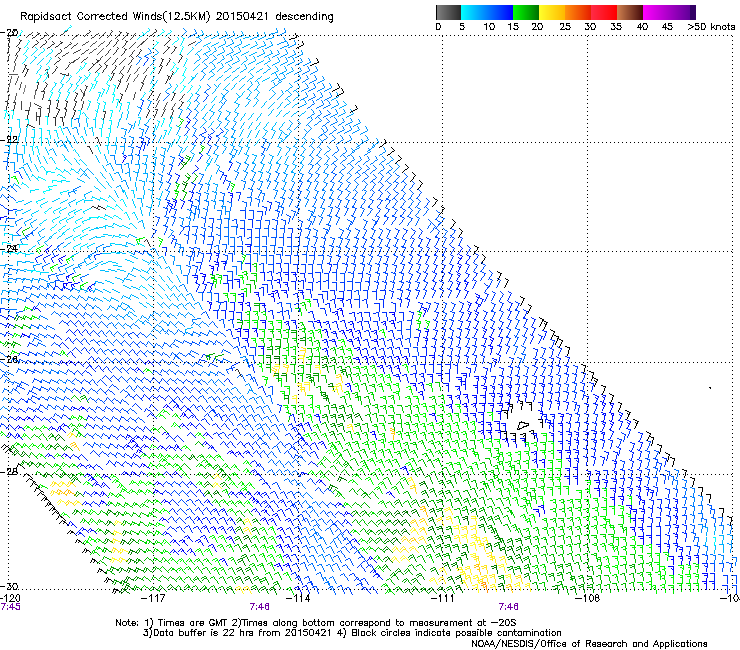740x650 pixels.
Task: Click the magenta 40–45 knots legend swatch
Action: (656, 12)
